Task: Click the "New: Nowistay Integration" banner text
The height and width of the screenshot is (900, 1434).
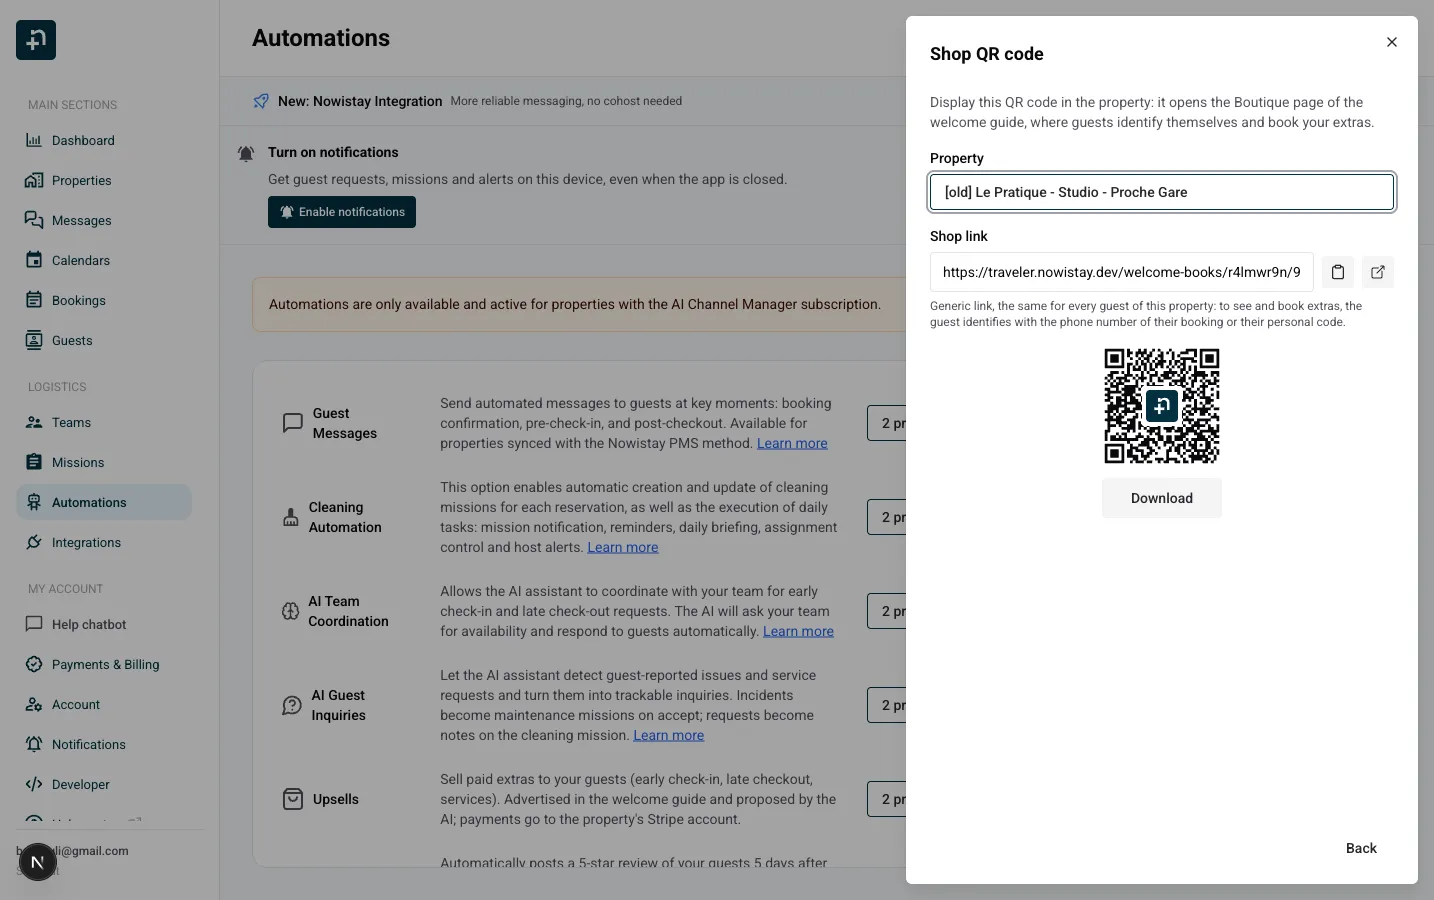Action: 360,101
